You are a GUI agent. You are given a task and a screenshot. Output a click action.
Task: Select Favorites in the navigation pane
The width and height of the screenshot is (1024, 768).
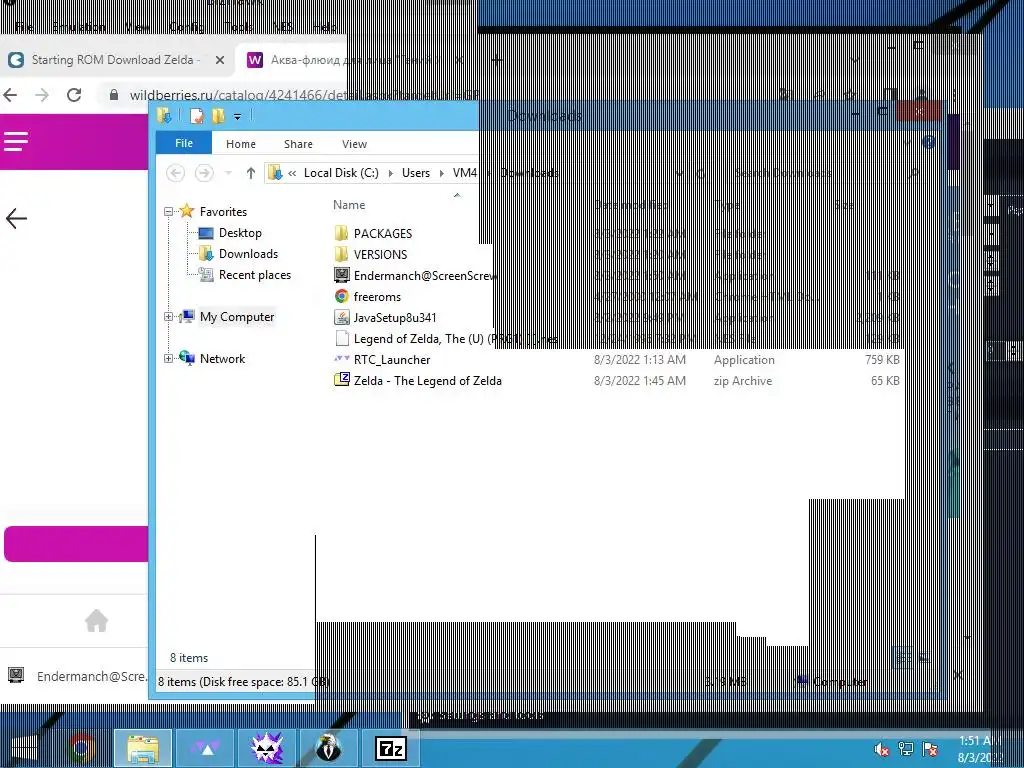point(223,212)
